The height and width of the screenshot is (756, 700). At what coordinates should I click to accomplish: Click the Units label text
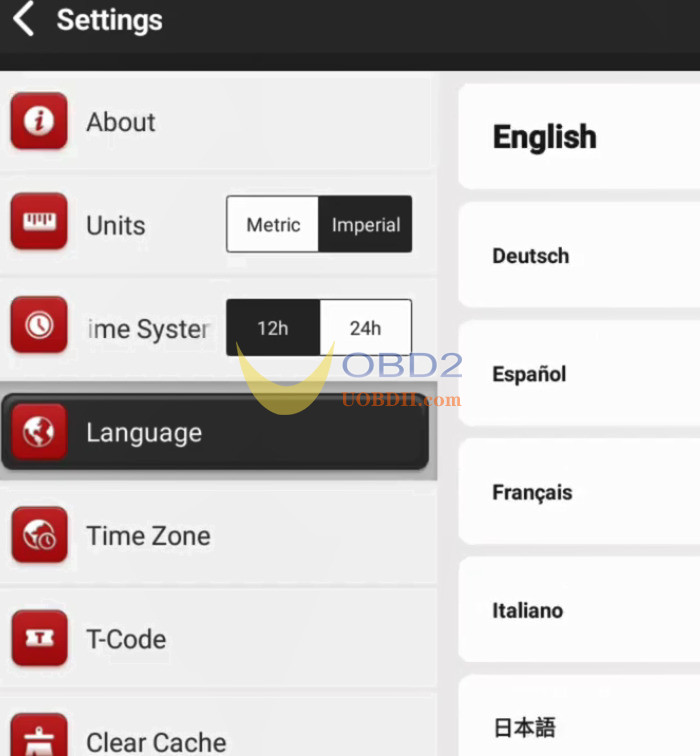click(116, 225)
